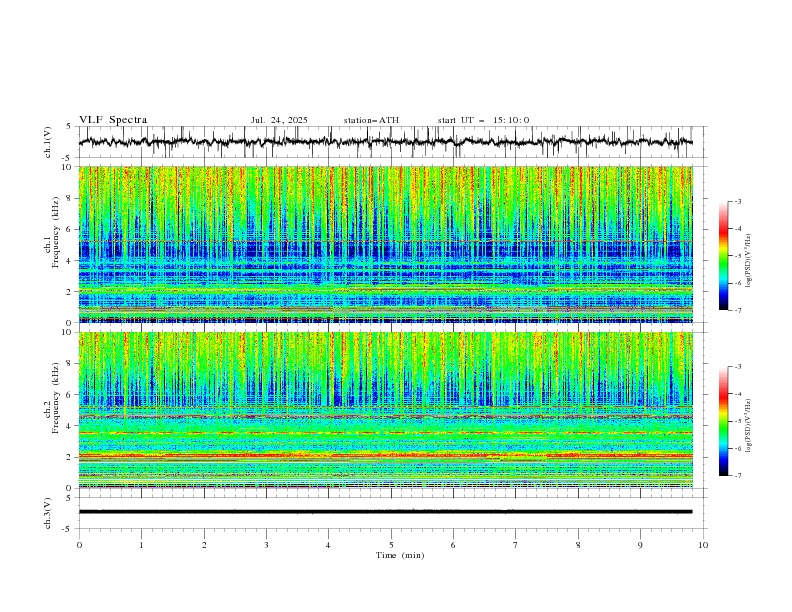Select the "start UT = 15:10:0" header text
Screen dimensions: 792x612
point(483,120)
